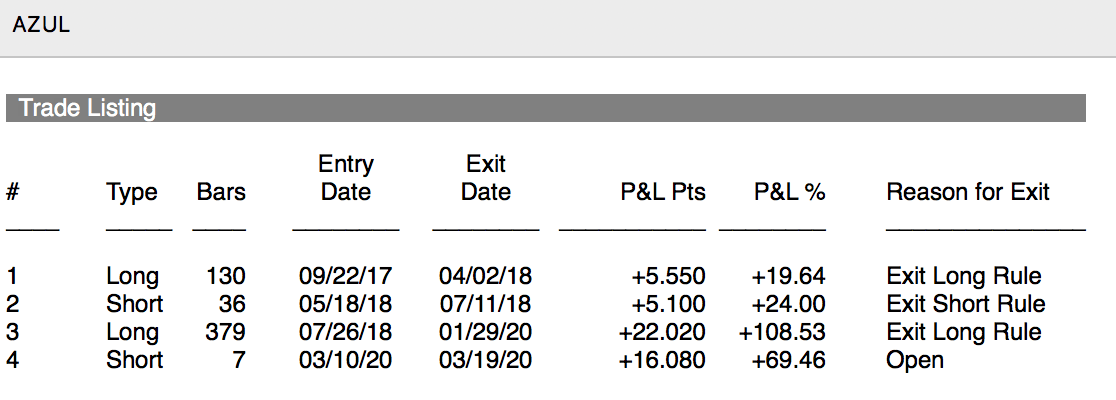
Task: Select trade number 1 row
Action: pos(12,276)
